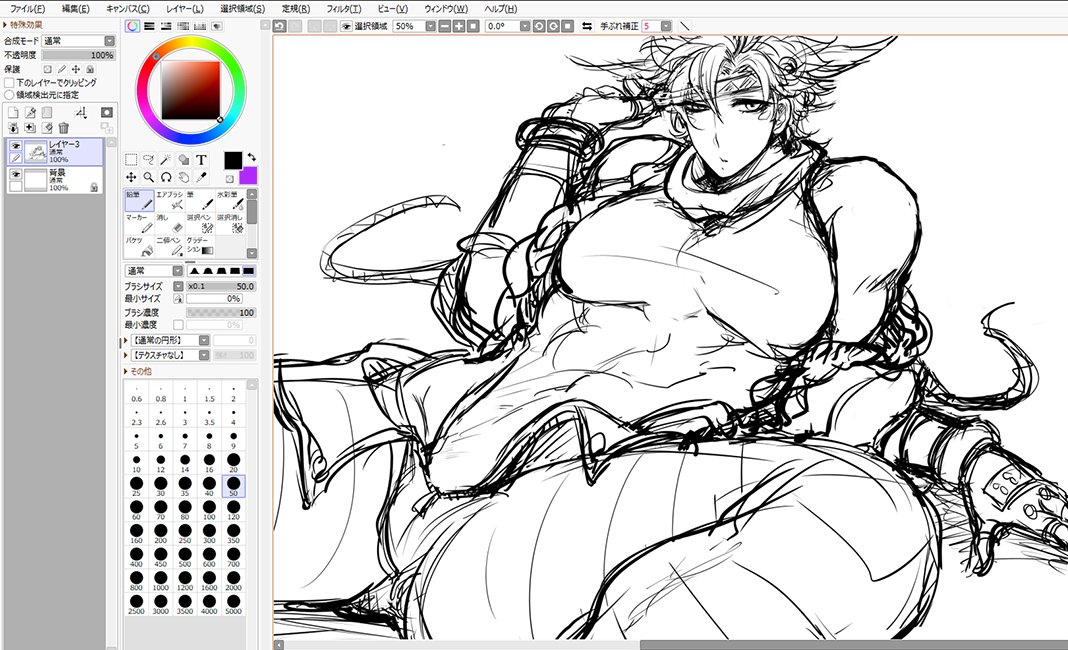Toggle 選択領域 visibility eye in toolbar
Screen dimensions: 1068x650
coord(347,26)
